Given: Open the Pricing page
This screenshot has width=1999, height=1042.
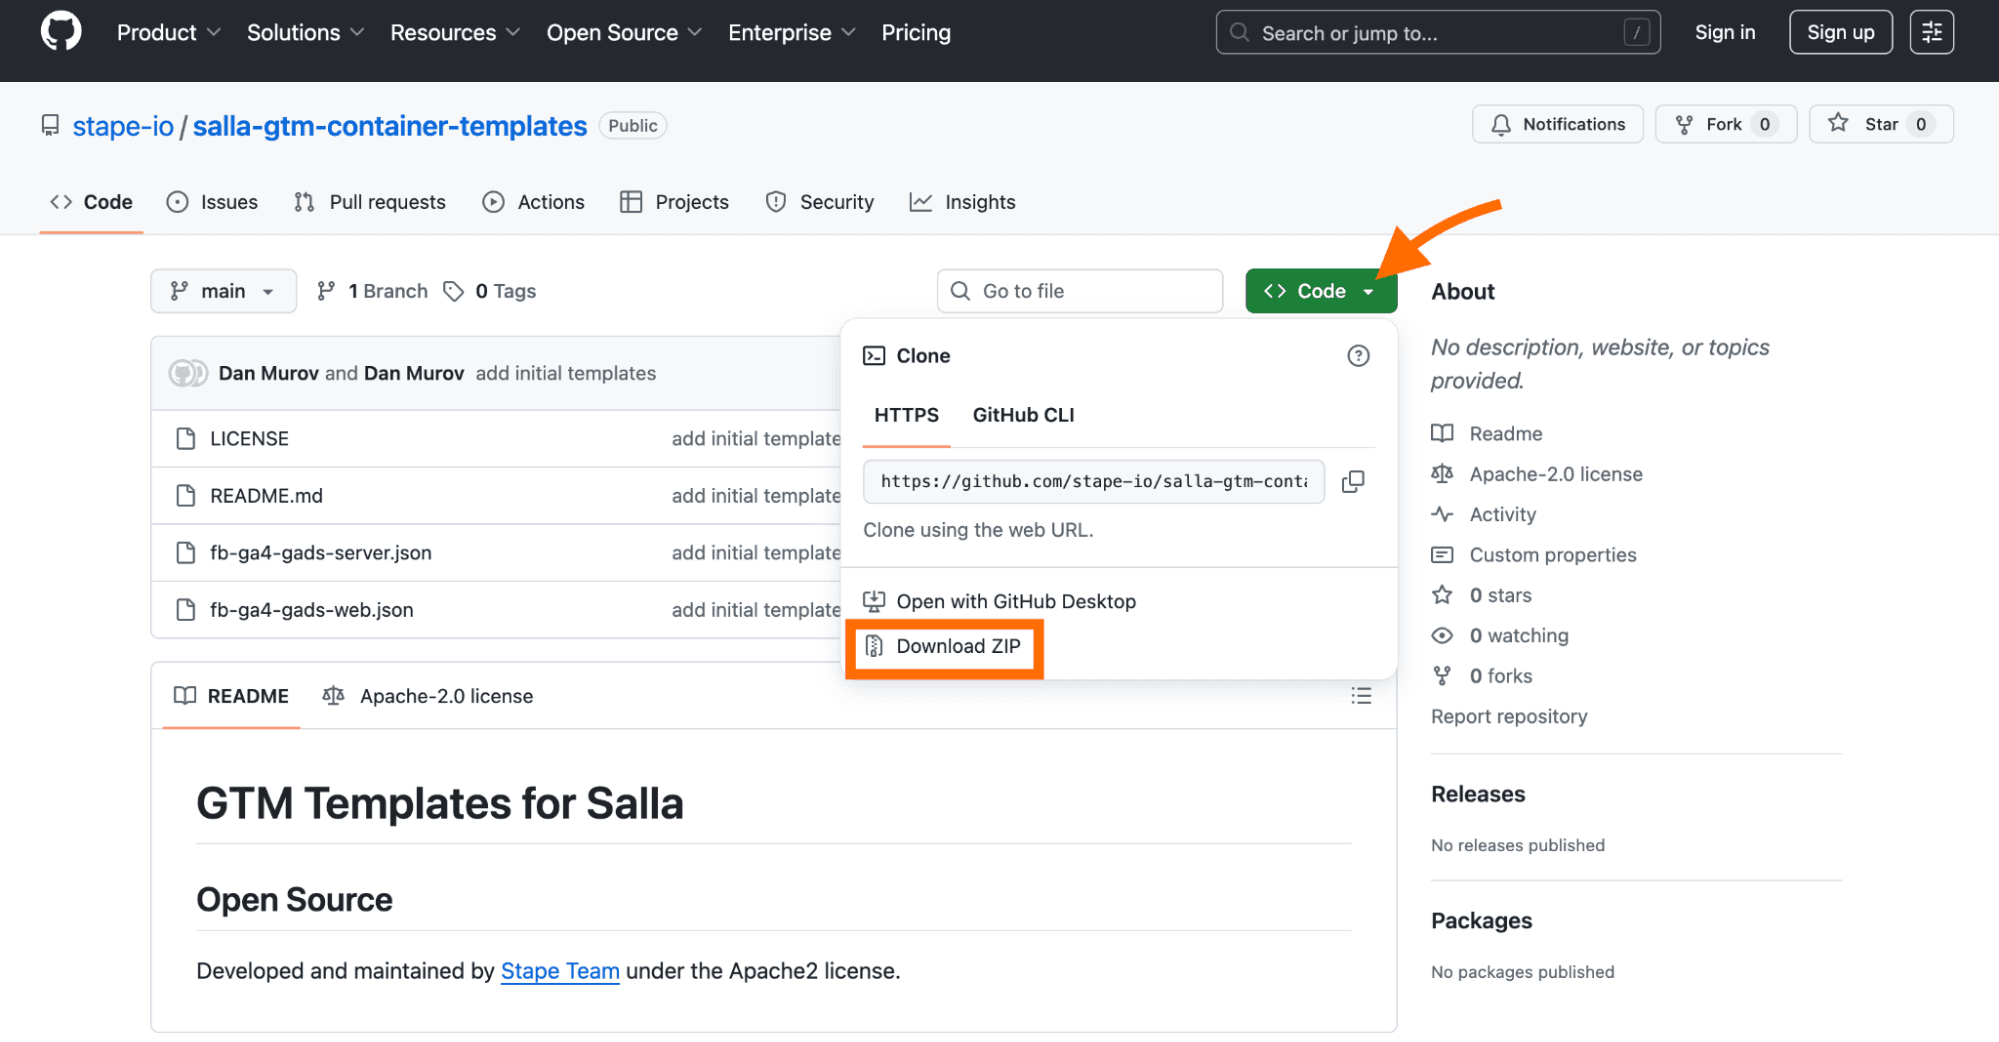Looking at the screenshot, I should tap(916, 33).
